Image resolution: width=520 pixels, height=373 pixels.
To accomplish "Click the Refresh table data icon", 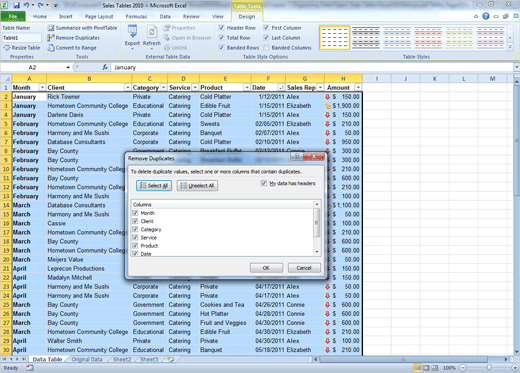I will [152, 37].
